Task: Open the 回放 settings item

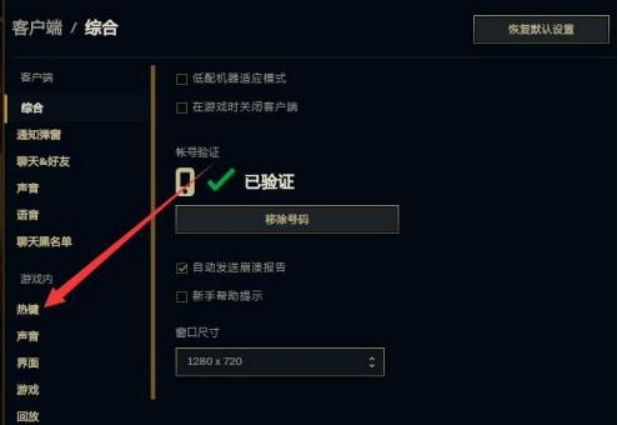Action: tap(28, 416)
